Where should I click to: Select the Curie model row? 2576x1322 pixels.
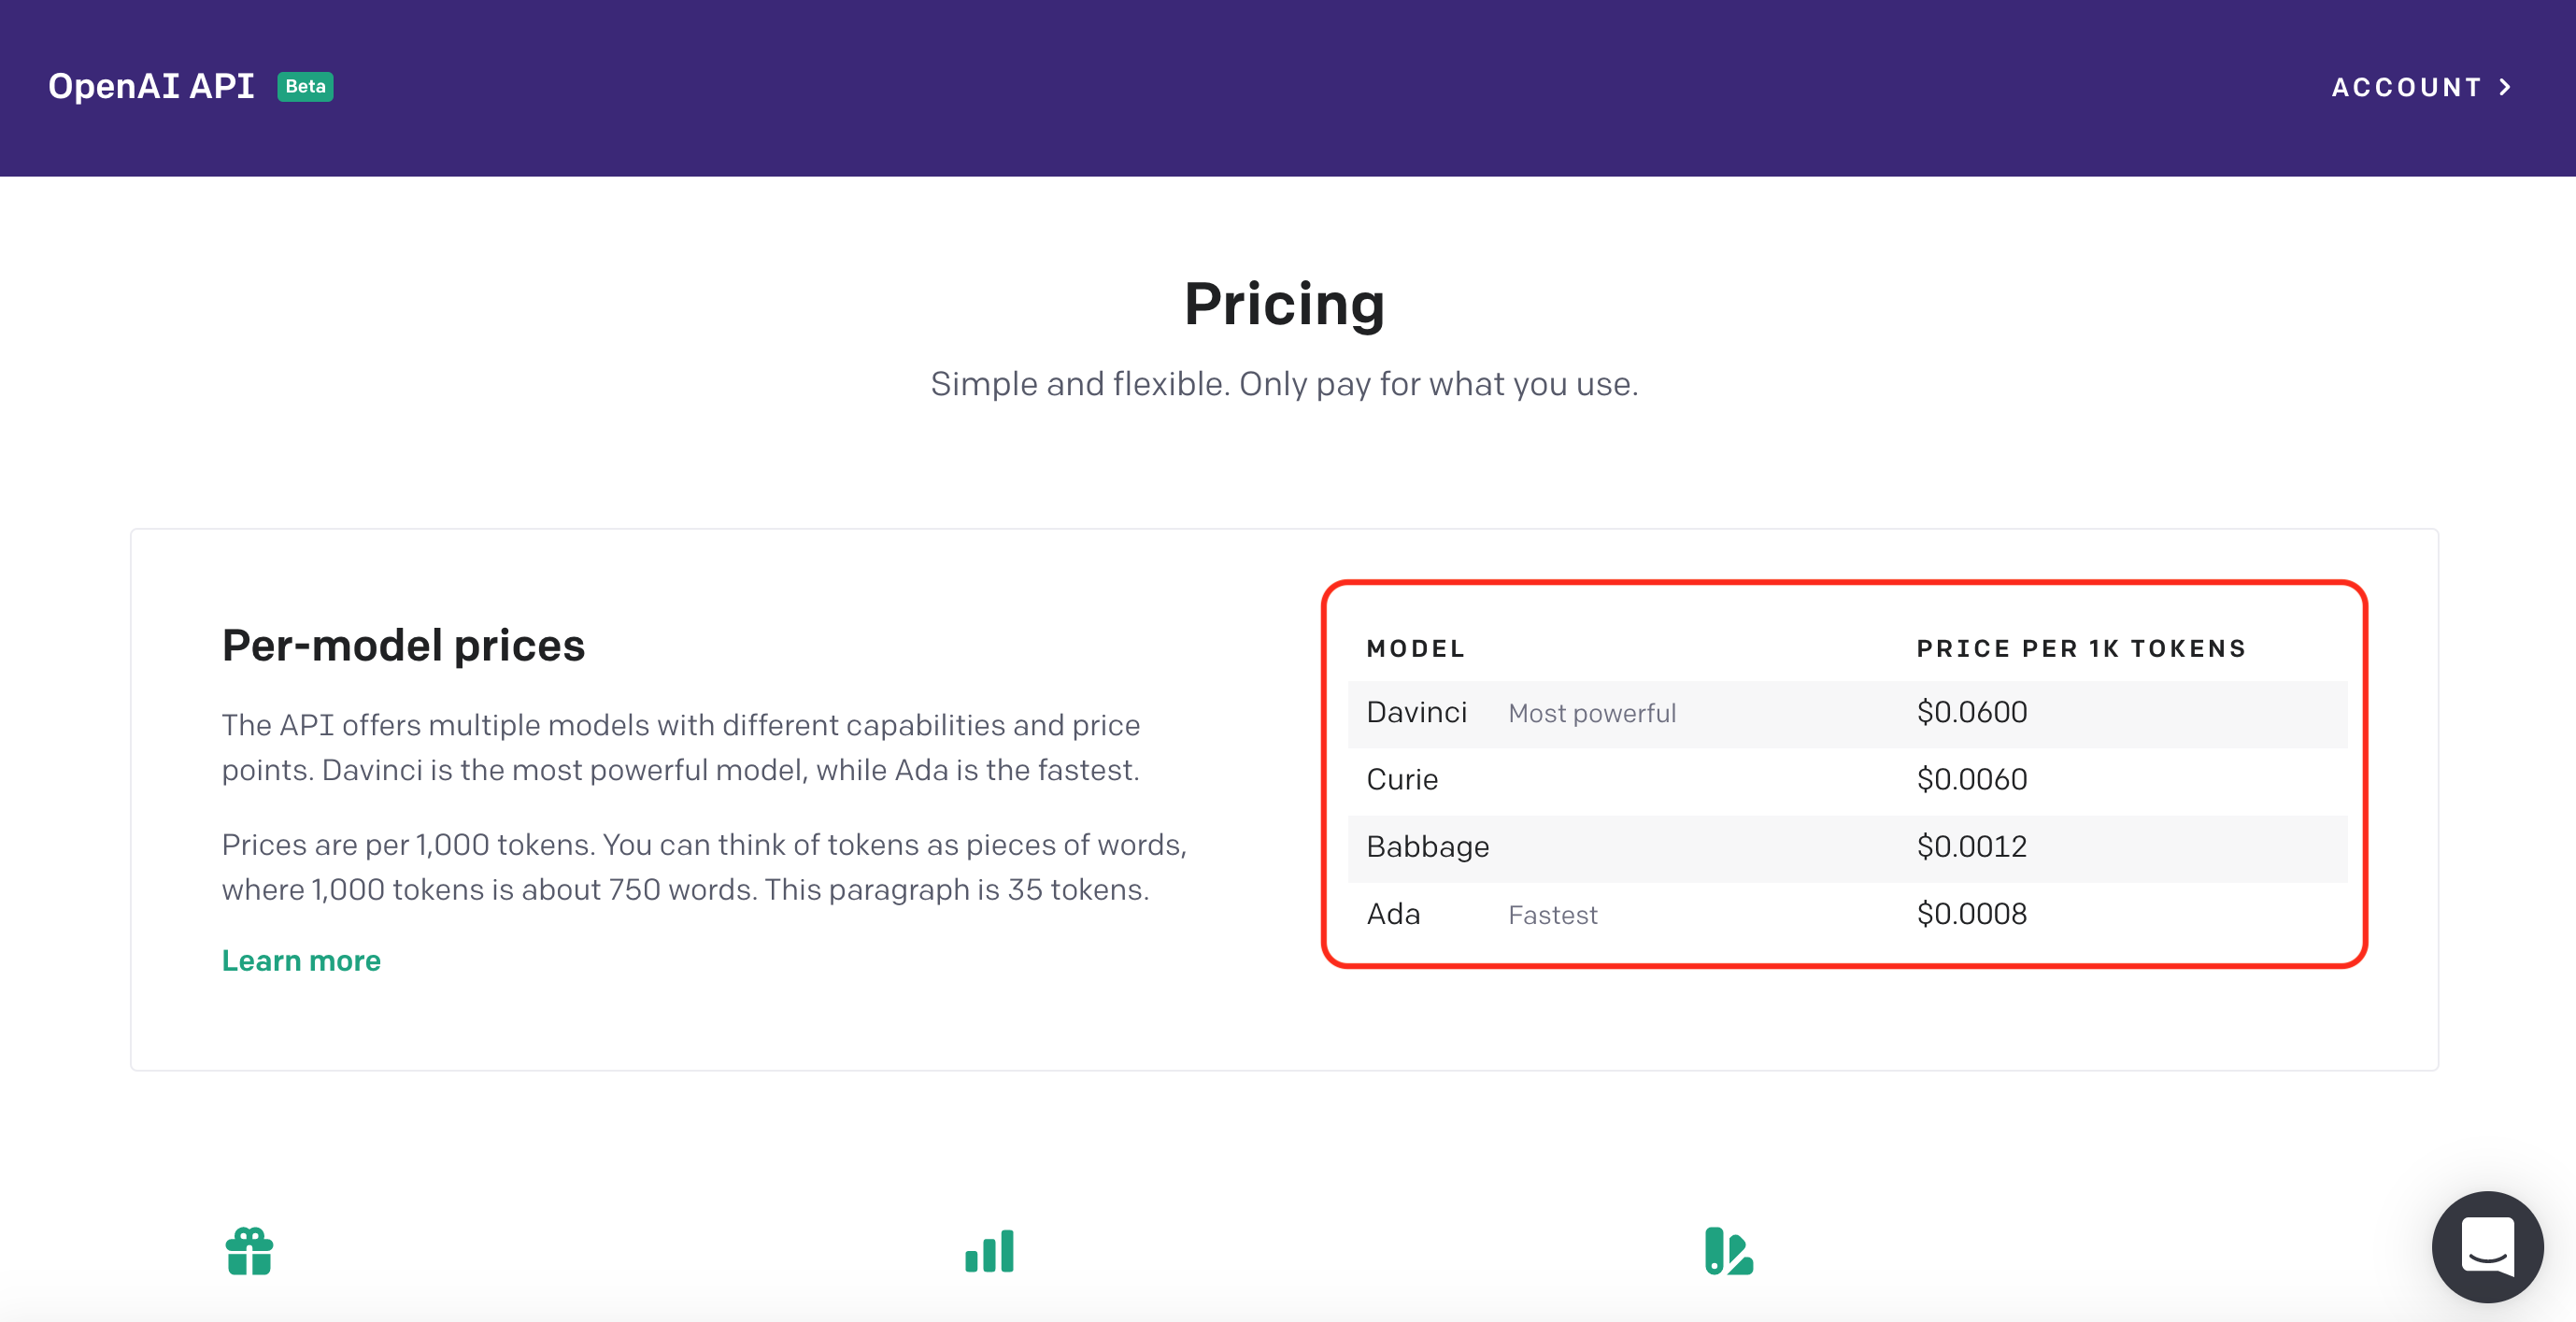point(1846,780)
